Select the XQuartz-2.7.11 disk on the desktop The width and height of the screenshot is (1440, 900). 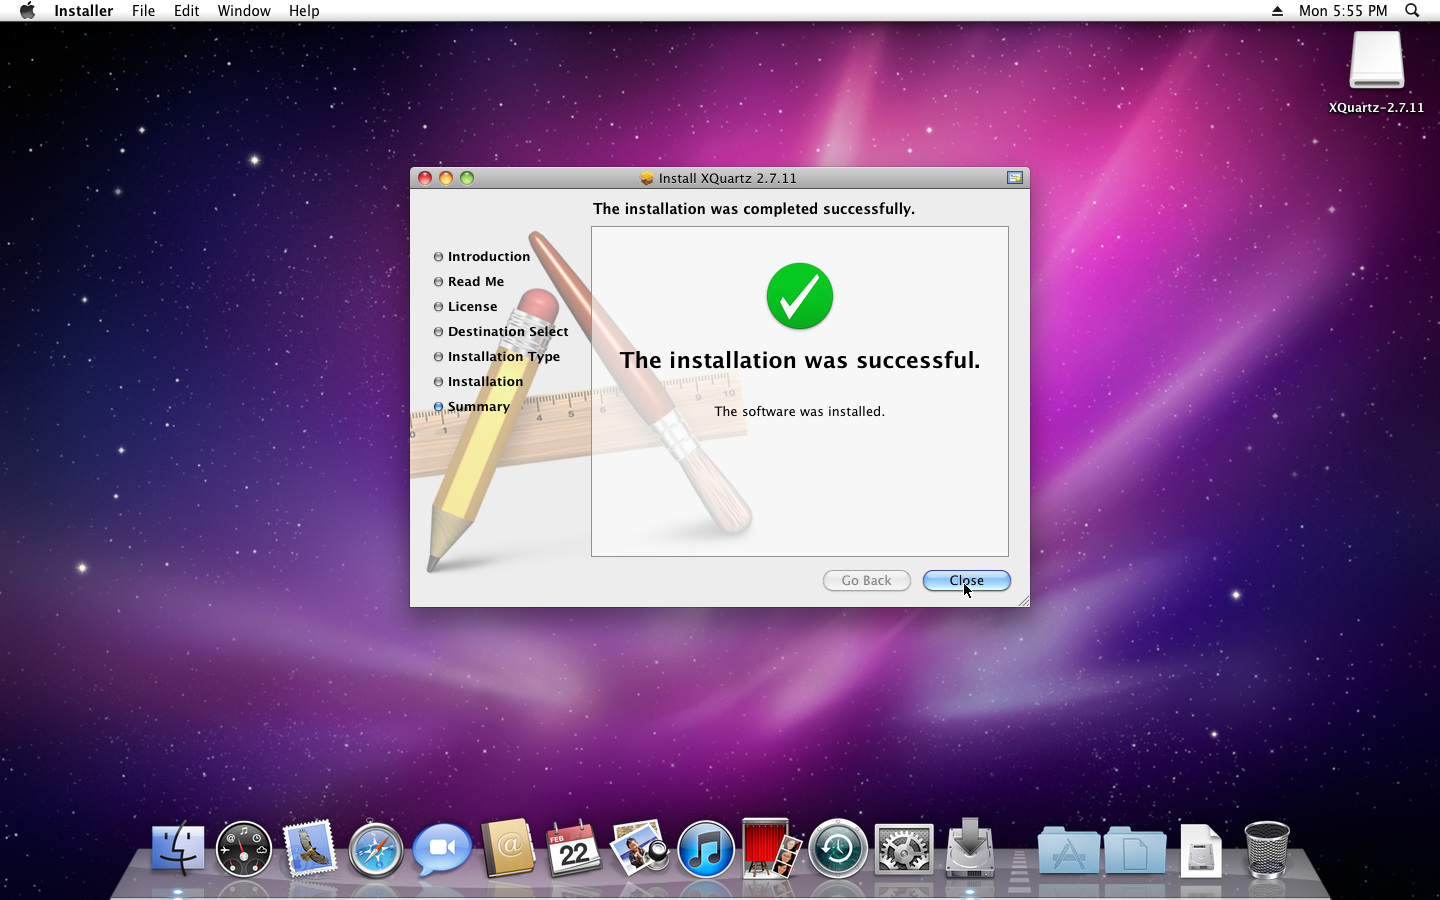(x=1376, y=63)
